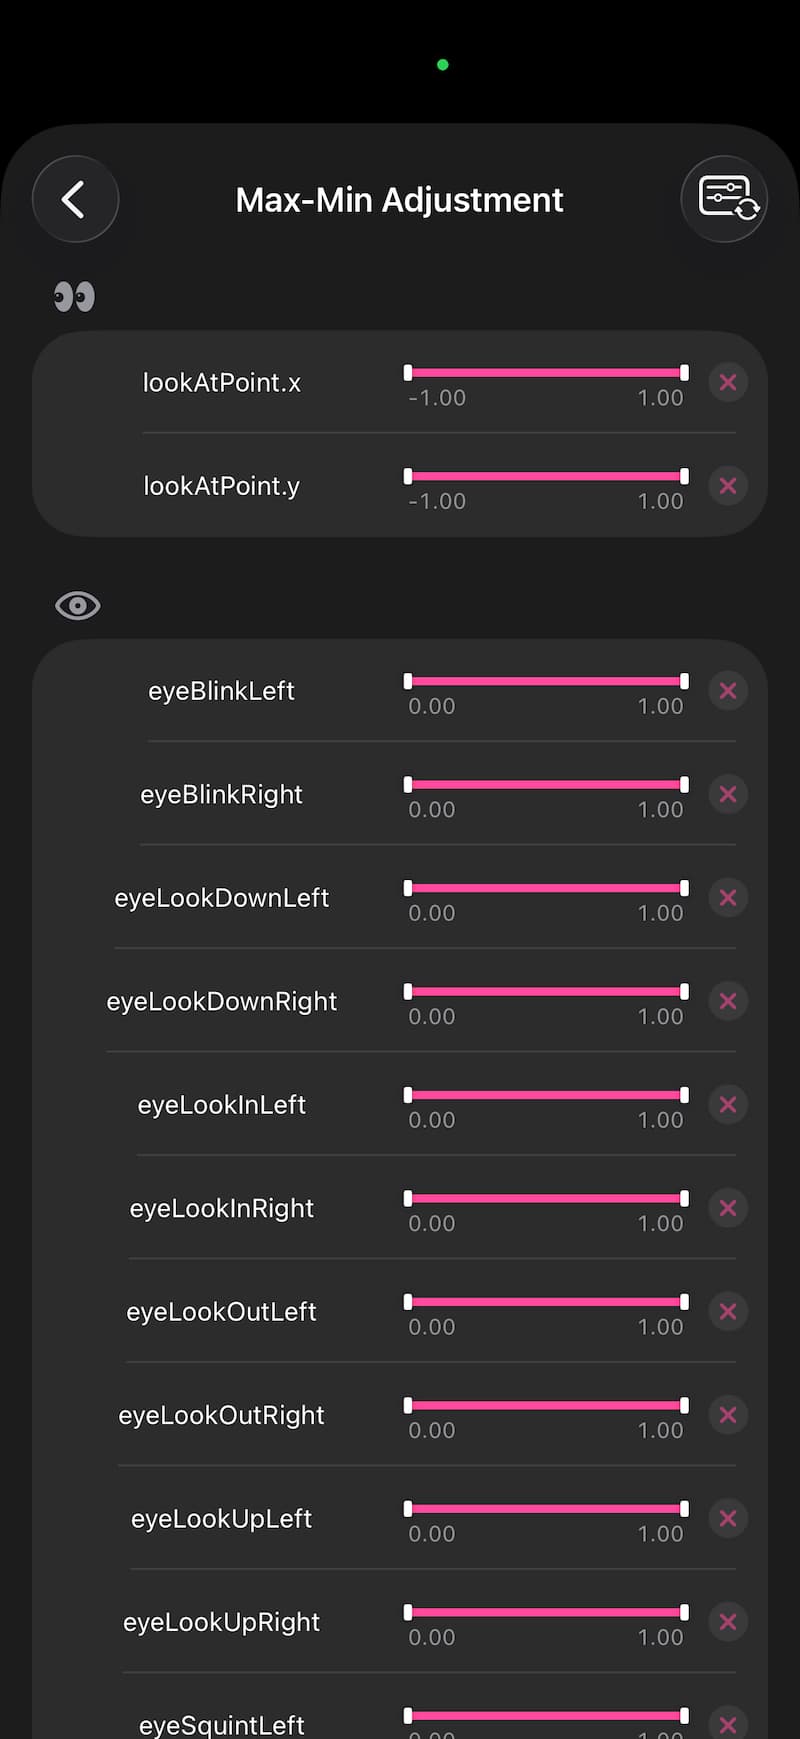Tap the eyes emoji section header
800x1739 pixels.
coord(75,297)
